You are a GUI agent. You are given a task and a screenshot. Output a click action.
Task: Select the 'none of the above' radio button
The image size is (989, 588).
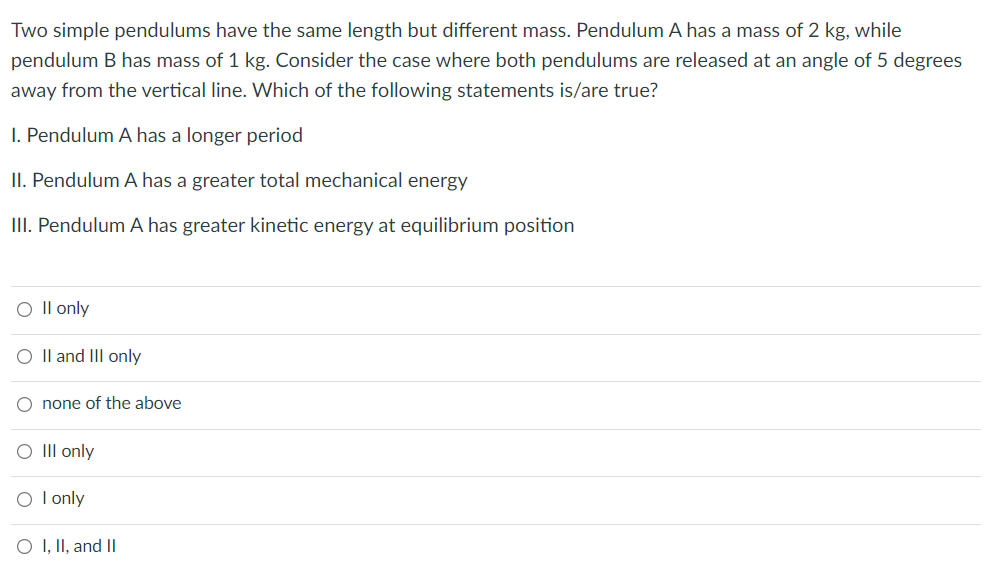click(x=23, y=404)
